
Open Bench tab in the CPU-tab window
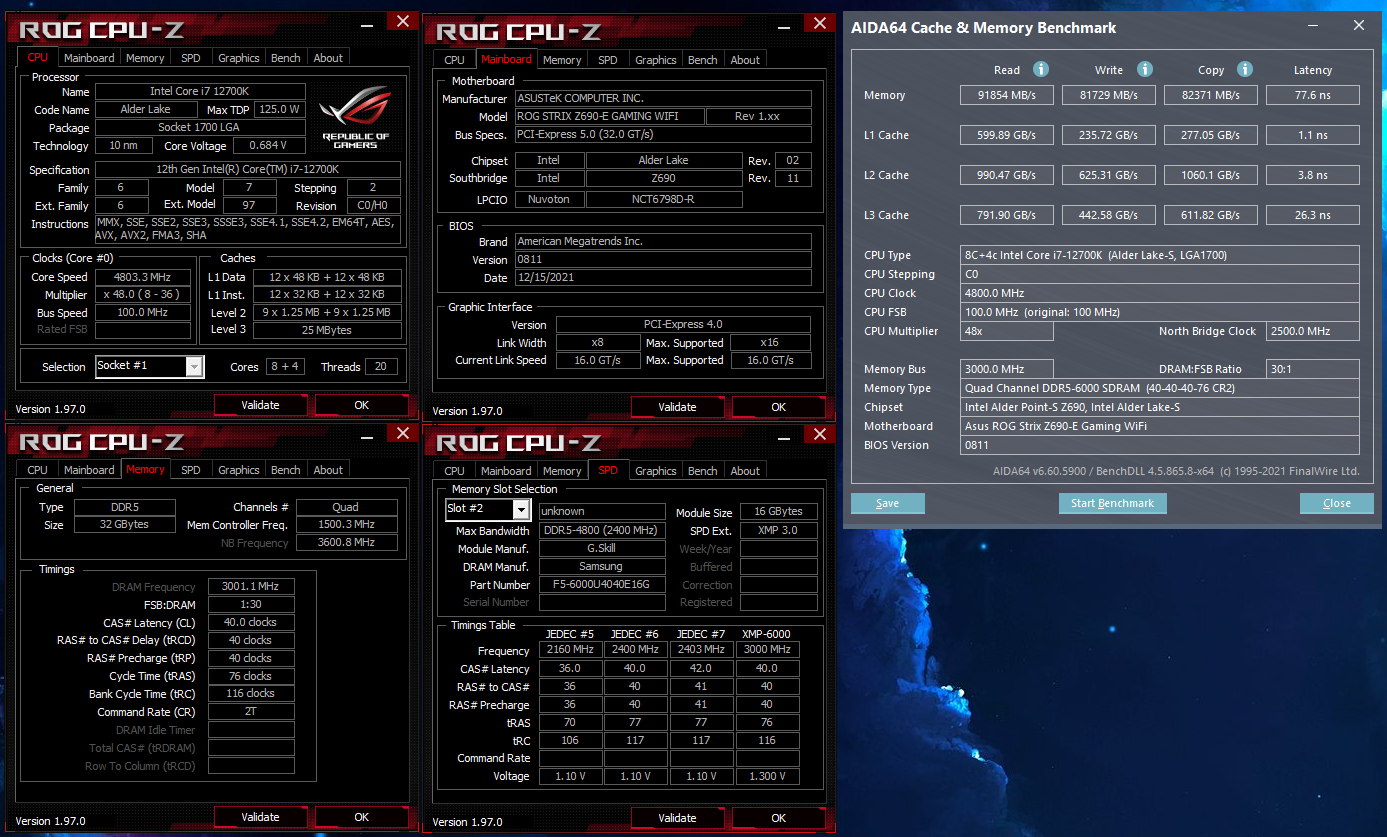286,58
